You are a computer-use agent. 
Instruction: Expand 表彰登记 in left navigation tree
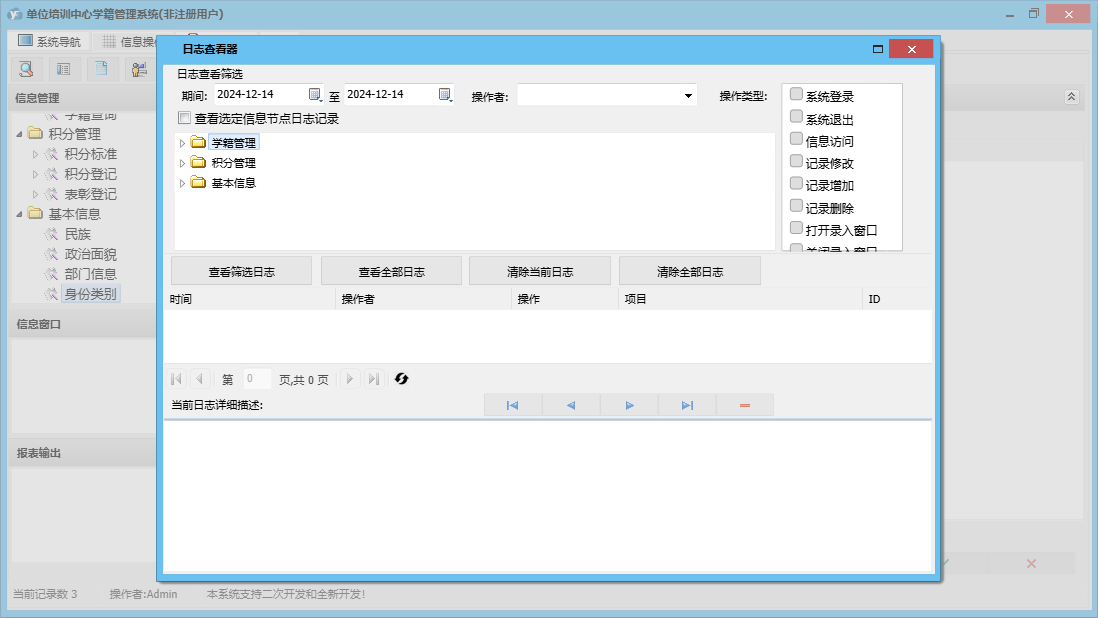[35, 195]
